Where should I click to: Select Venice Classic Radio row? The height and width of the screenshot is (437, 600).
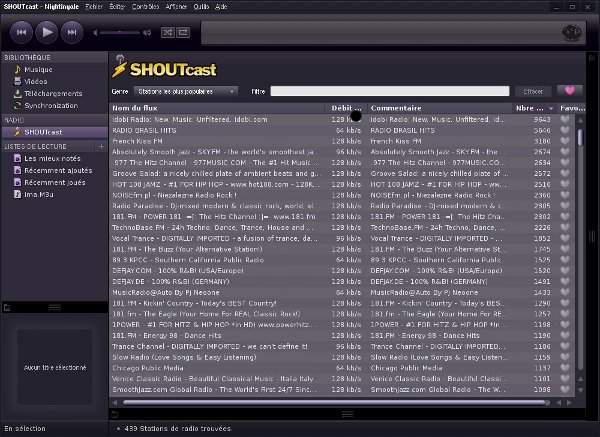[342, 378]
